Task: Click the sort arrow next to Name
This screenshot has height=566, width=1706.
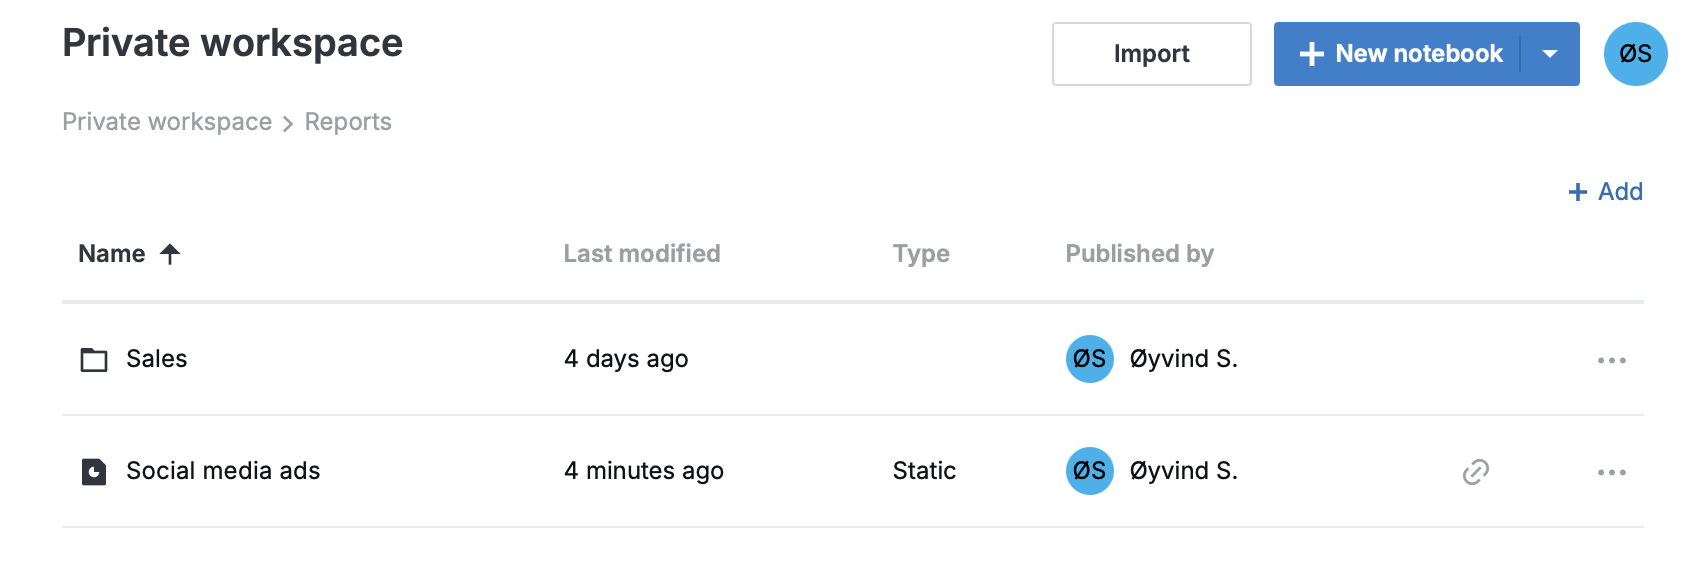Action: click(170, 254)
